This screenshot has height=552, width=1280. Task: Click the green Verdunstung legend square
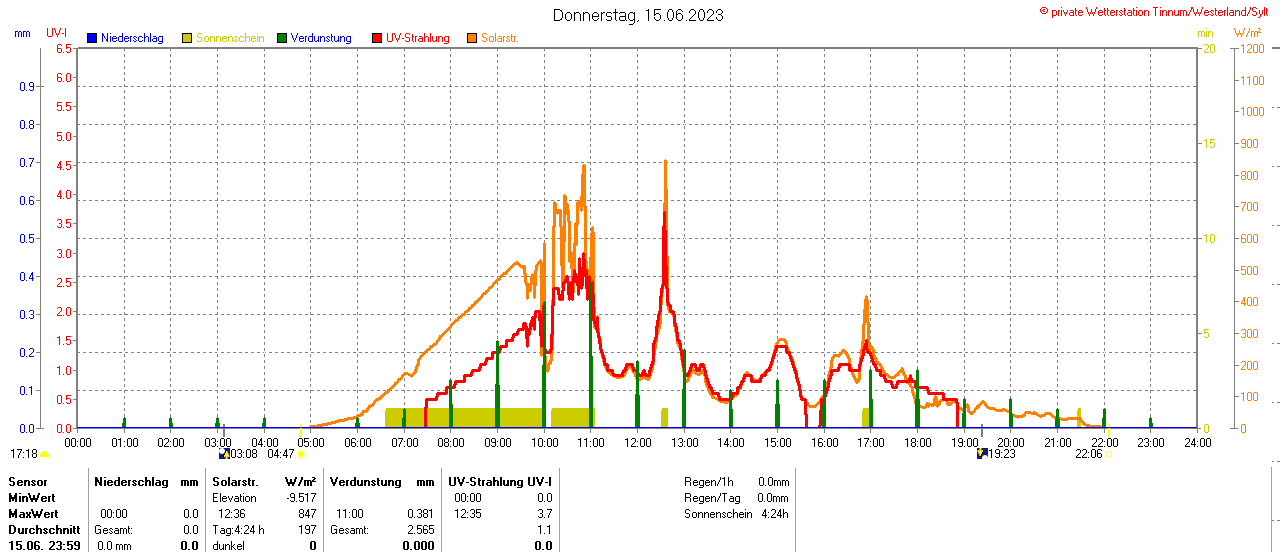pyautogui.click(x=282, y=38)
